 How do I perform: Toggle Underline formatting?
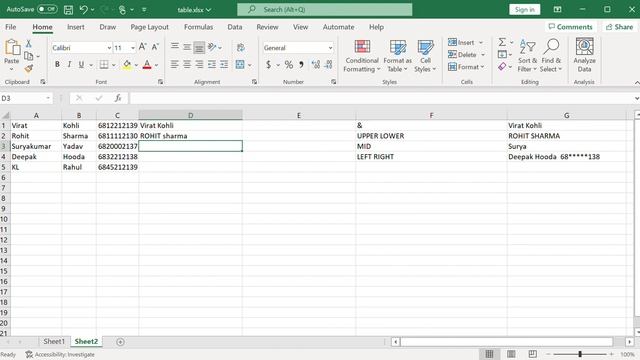click(81, 64)
